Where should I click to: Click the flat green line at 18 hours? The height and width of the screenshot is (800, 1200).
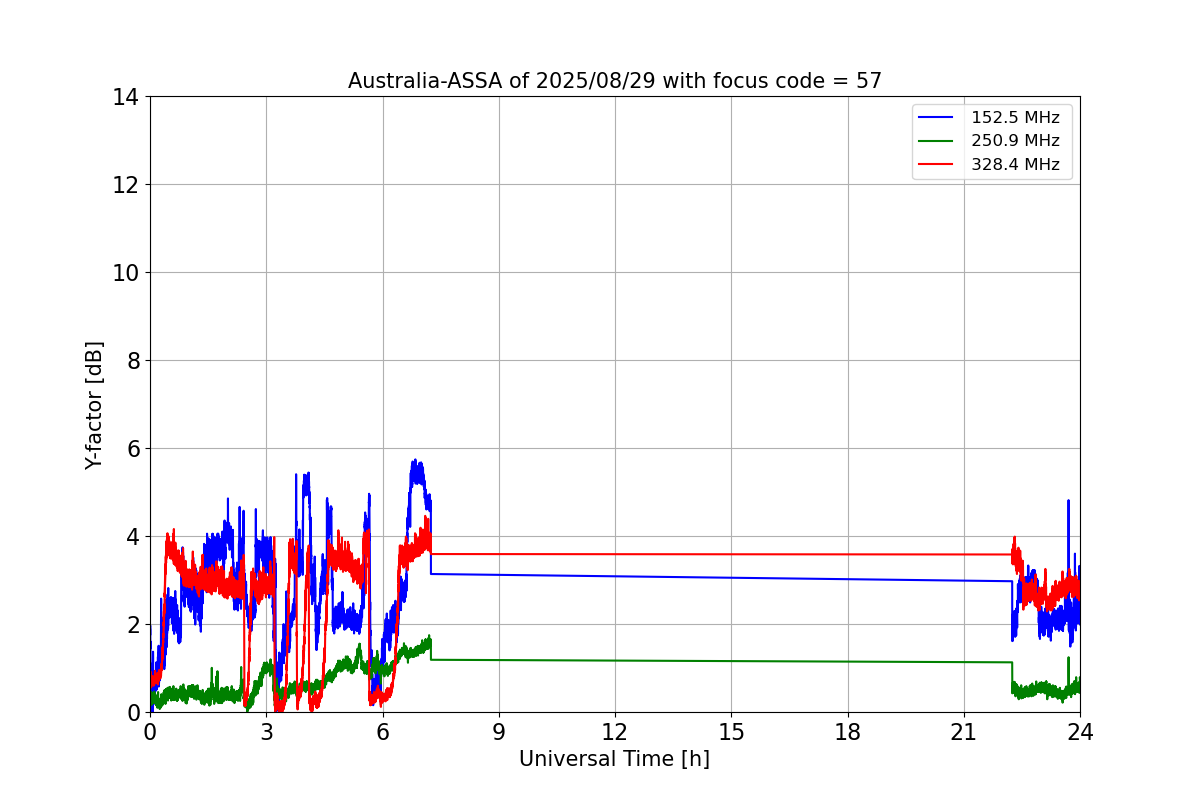click(848, 661)
